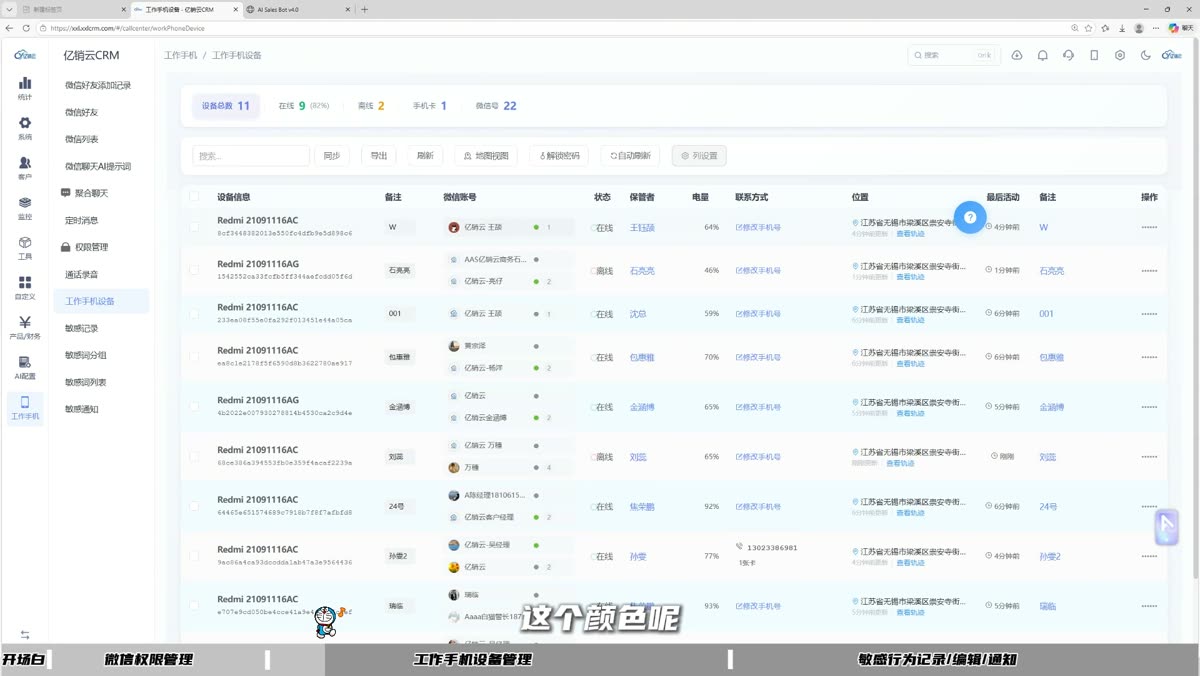
Task: Click into the device table 搜索 field
Action: 251,156
